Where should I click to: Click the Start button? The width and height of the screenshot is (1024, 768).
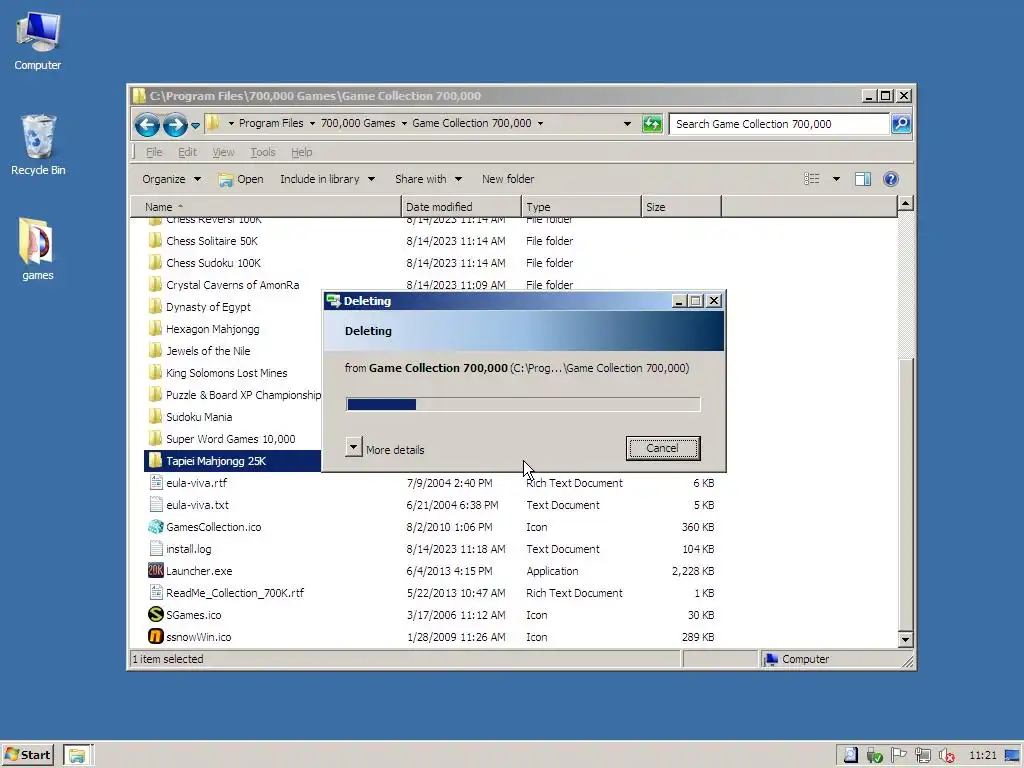(x=28, y=755)
